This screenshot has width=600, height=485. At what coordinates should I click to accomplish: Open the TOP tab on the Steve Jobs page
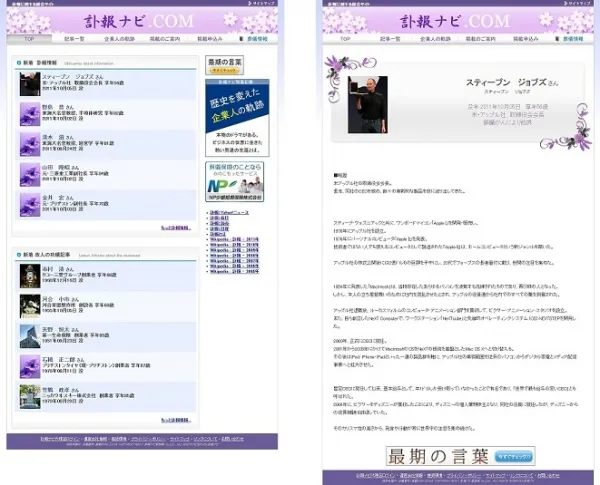pos(345,39)
